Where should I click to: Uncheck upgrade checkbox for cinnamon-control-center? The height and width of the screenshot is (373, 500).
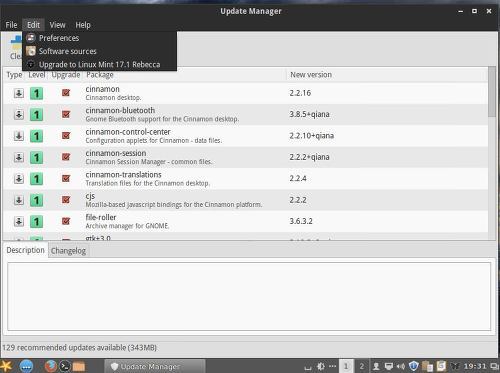pos(66,136)
